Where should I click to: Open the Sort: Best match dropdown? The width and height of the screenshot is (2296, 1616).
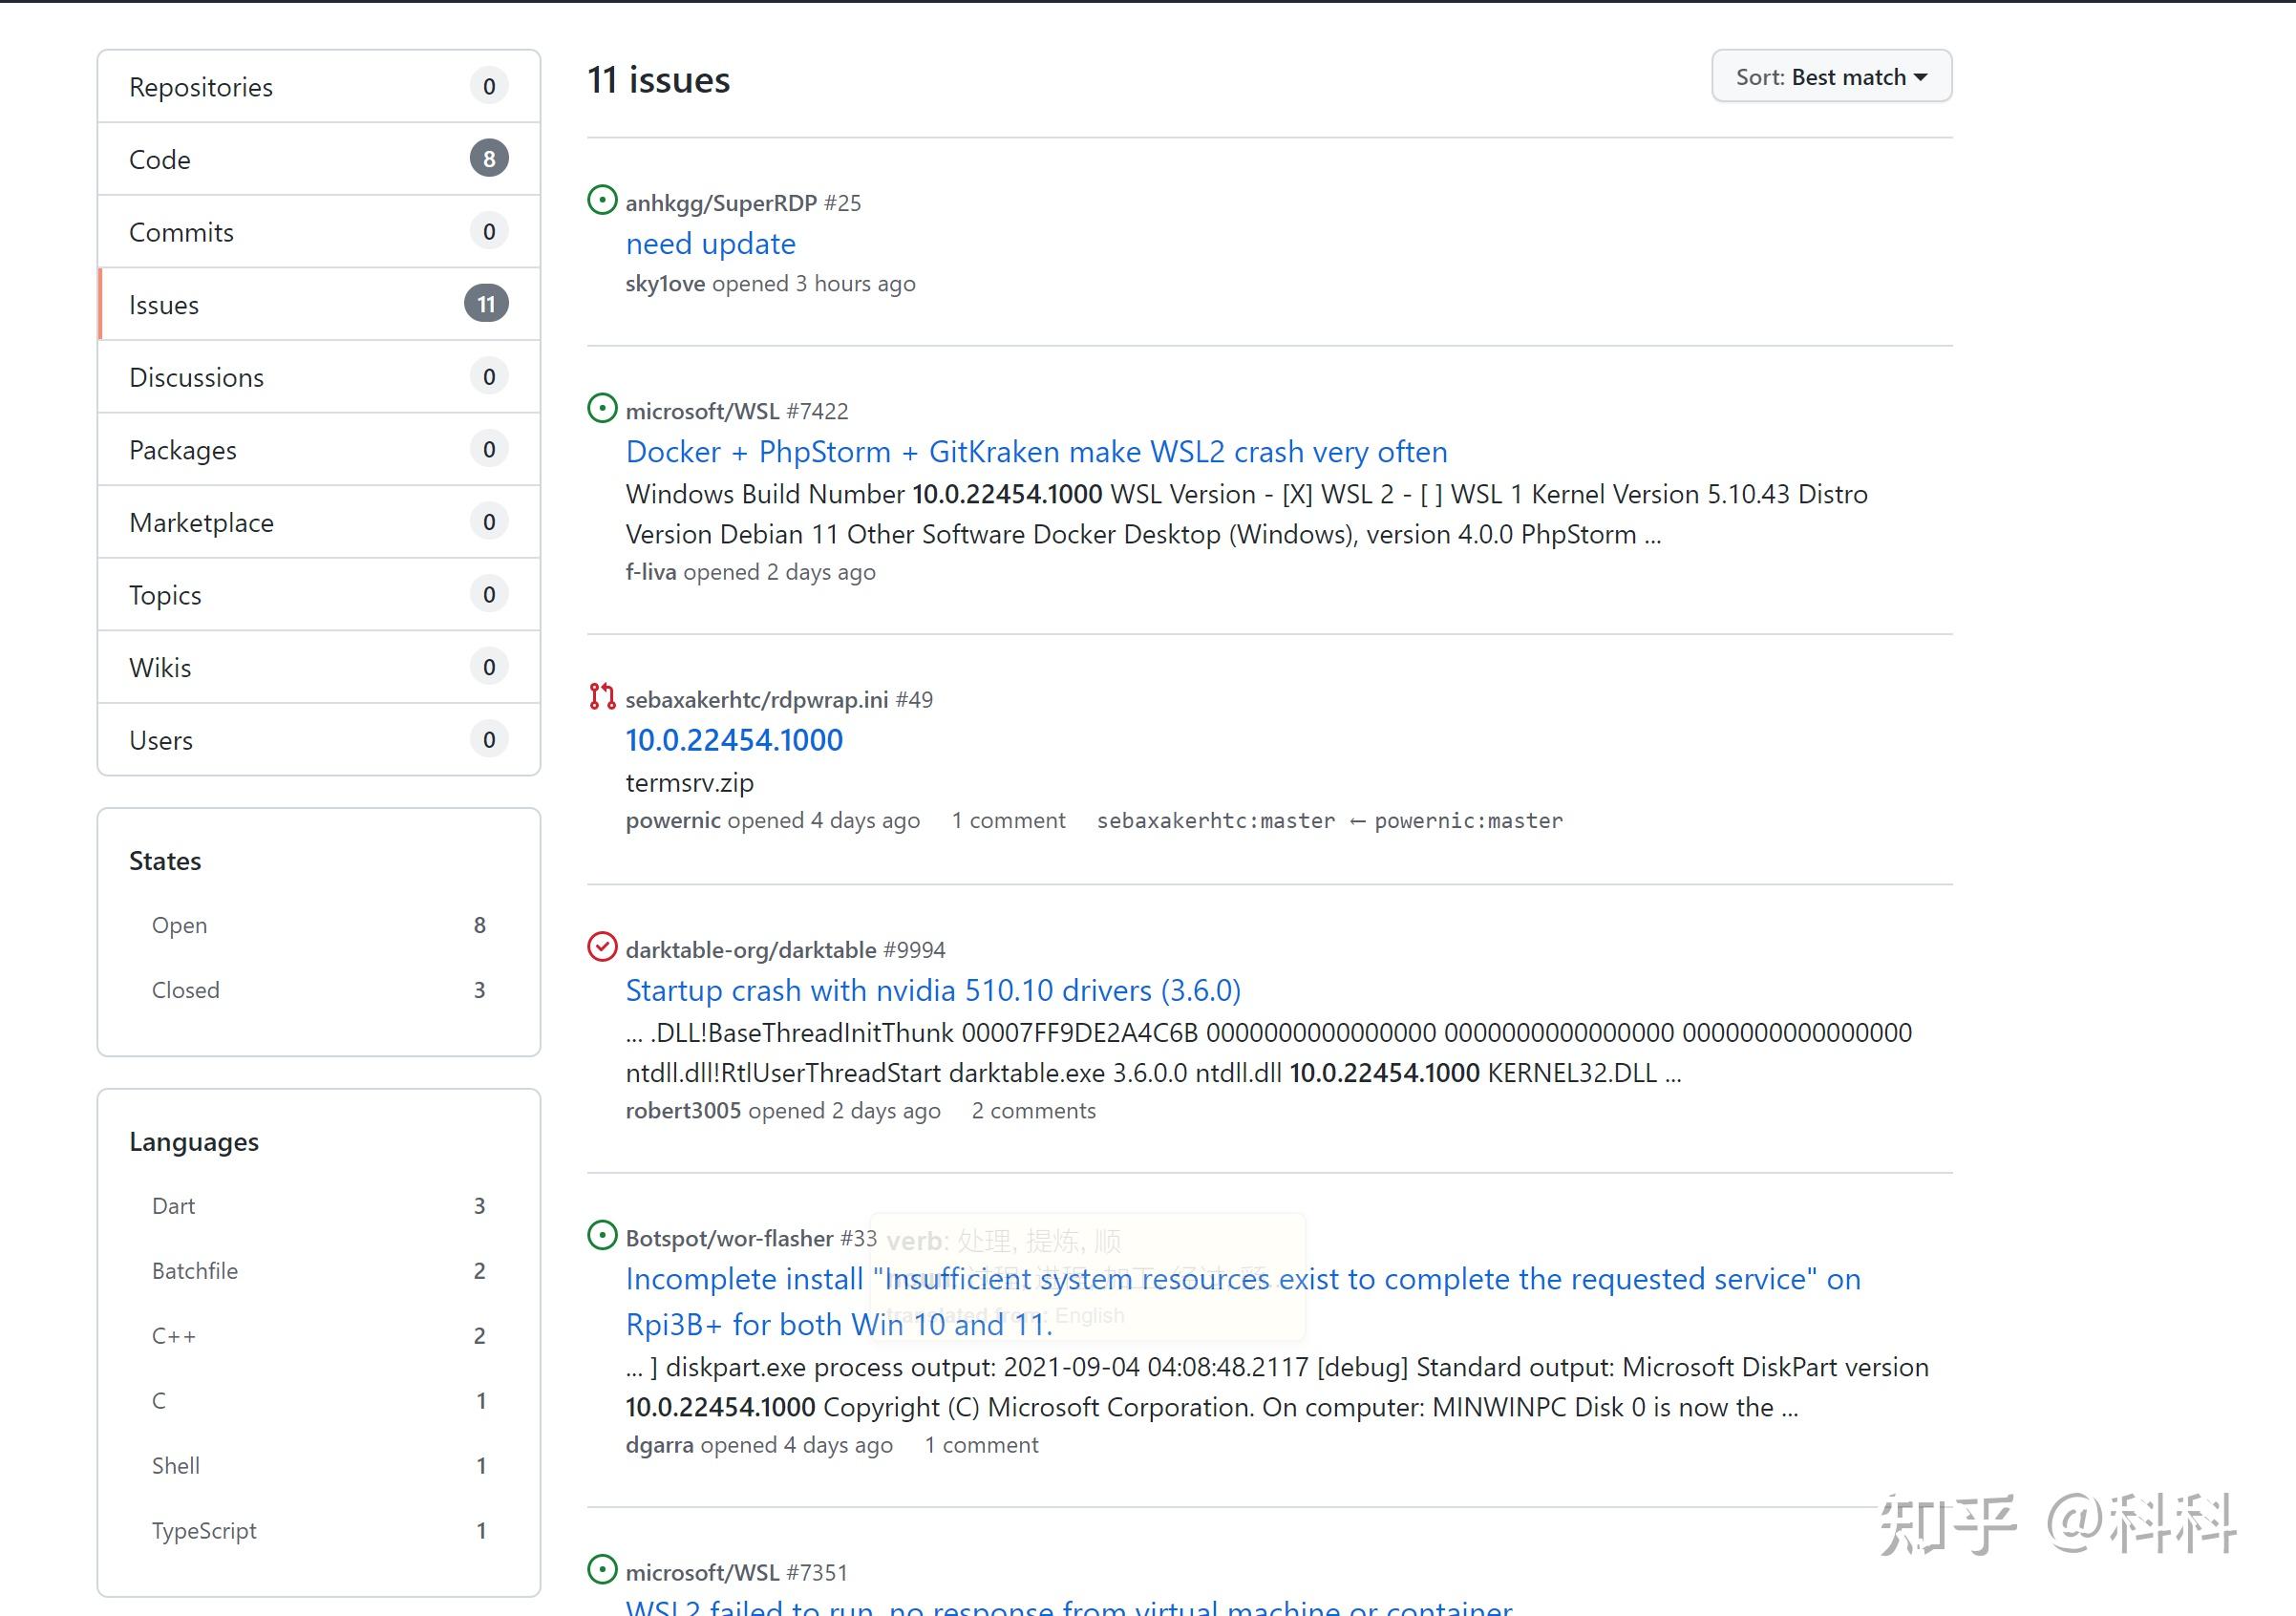1831,77
